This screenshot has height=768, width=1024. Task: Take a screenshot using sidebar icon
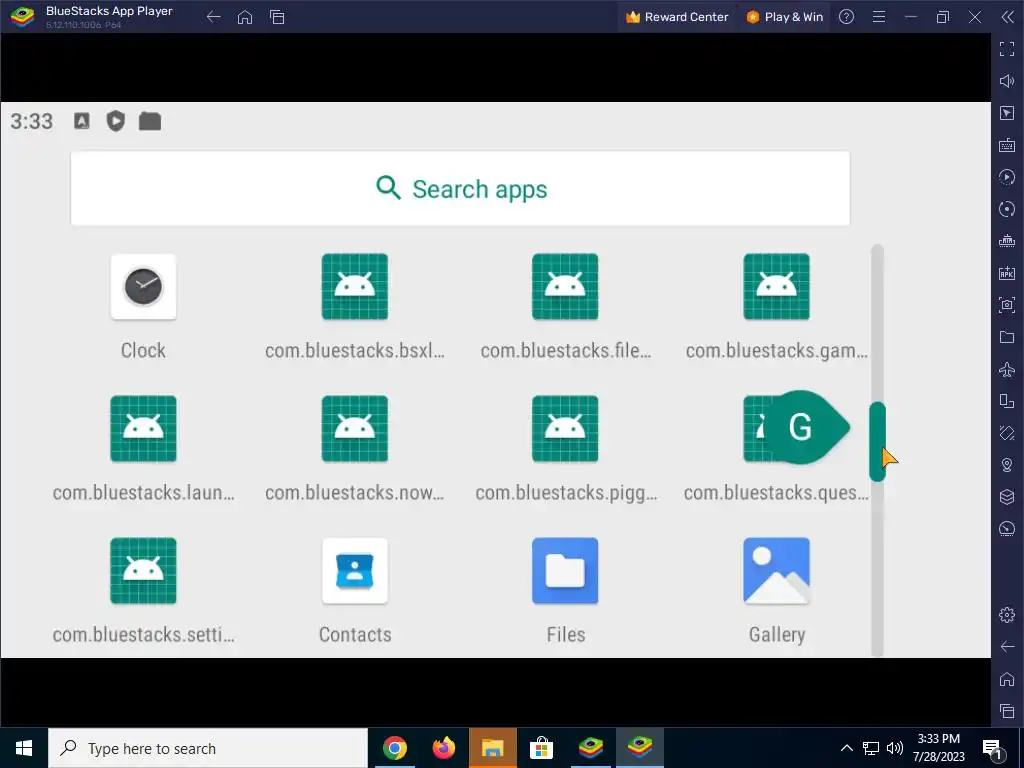(x=1007, y=305)
